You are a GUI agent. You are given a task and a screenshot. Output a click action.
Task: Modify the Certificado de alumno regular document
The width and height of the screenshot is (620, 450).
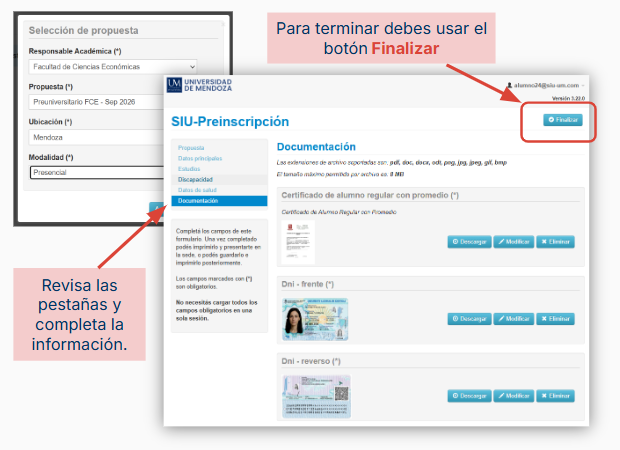click(x=514, y=242)
